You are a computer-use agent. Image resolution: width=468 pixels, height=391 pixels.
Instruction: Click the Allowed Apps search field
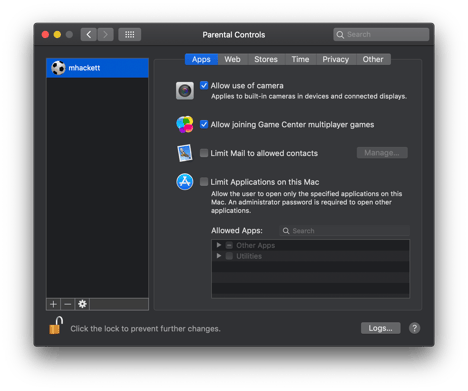344,231
